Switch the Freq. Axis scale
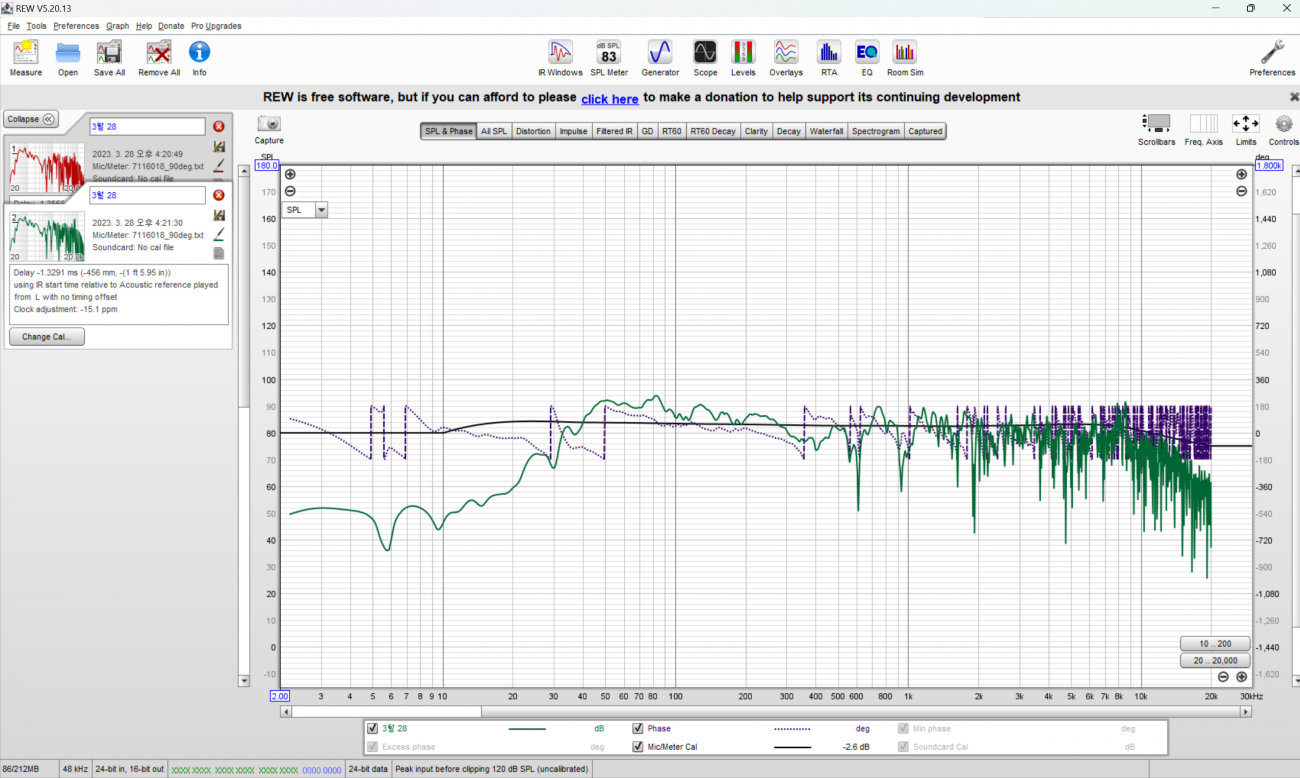Viewport: 1300px width, 778px height. [1203, 124]
